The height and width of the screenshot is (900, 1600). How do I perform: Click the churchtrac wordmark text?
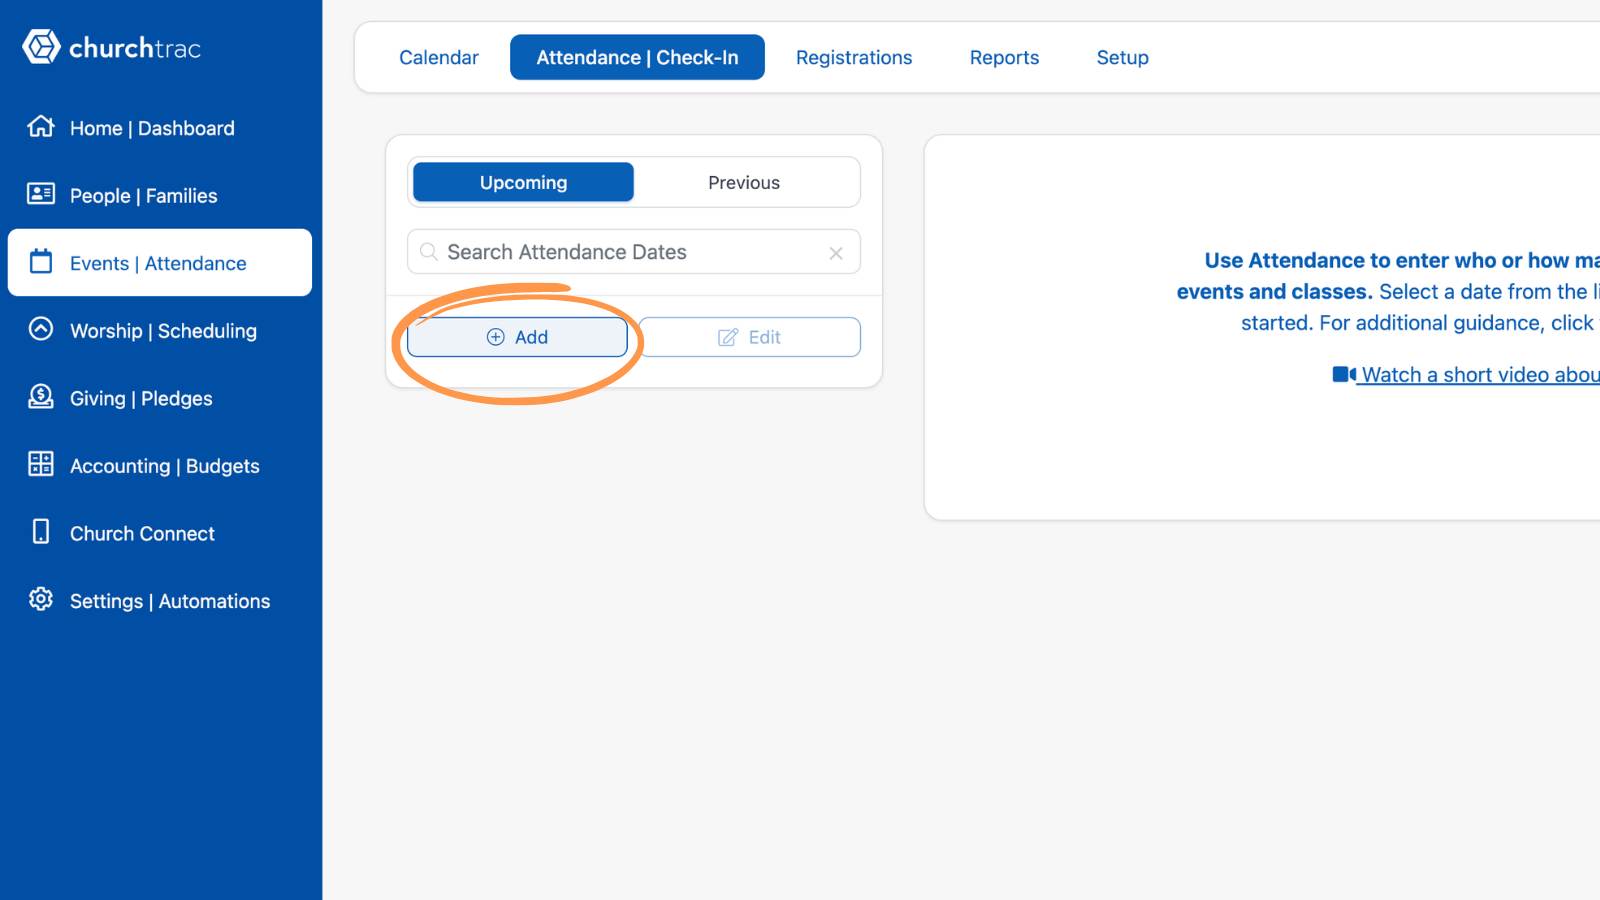(x=135, y=48)
